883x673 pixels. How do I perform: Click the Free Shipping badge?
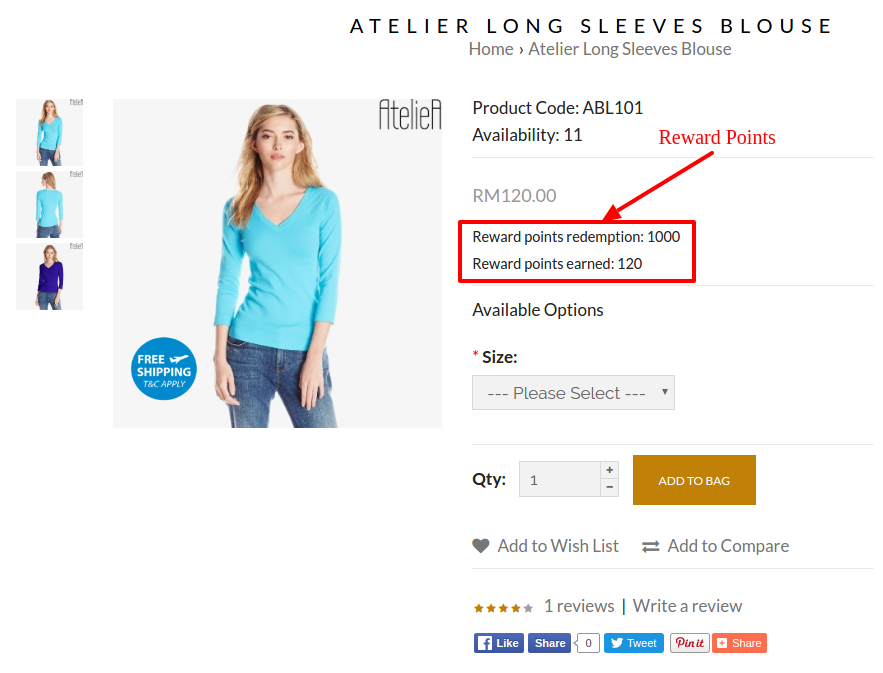click(164, 369)
